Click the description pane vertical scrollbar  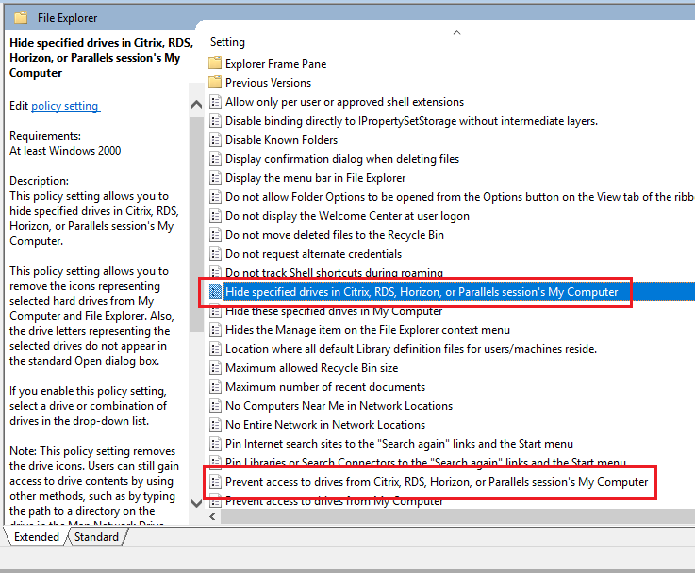[195, 300]
